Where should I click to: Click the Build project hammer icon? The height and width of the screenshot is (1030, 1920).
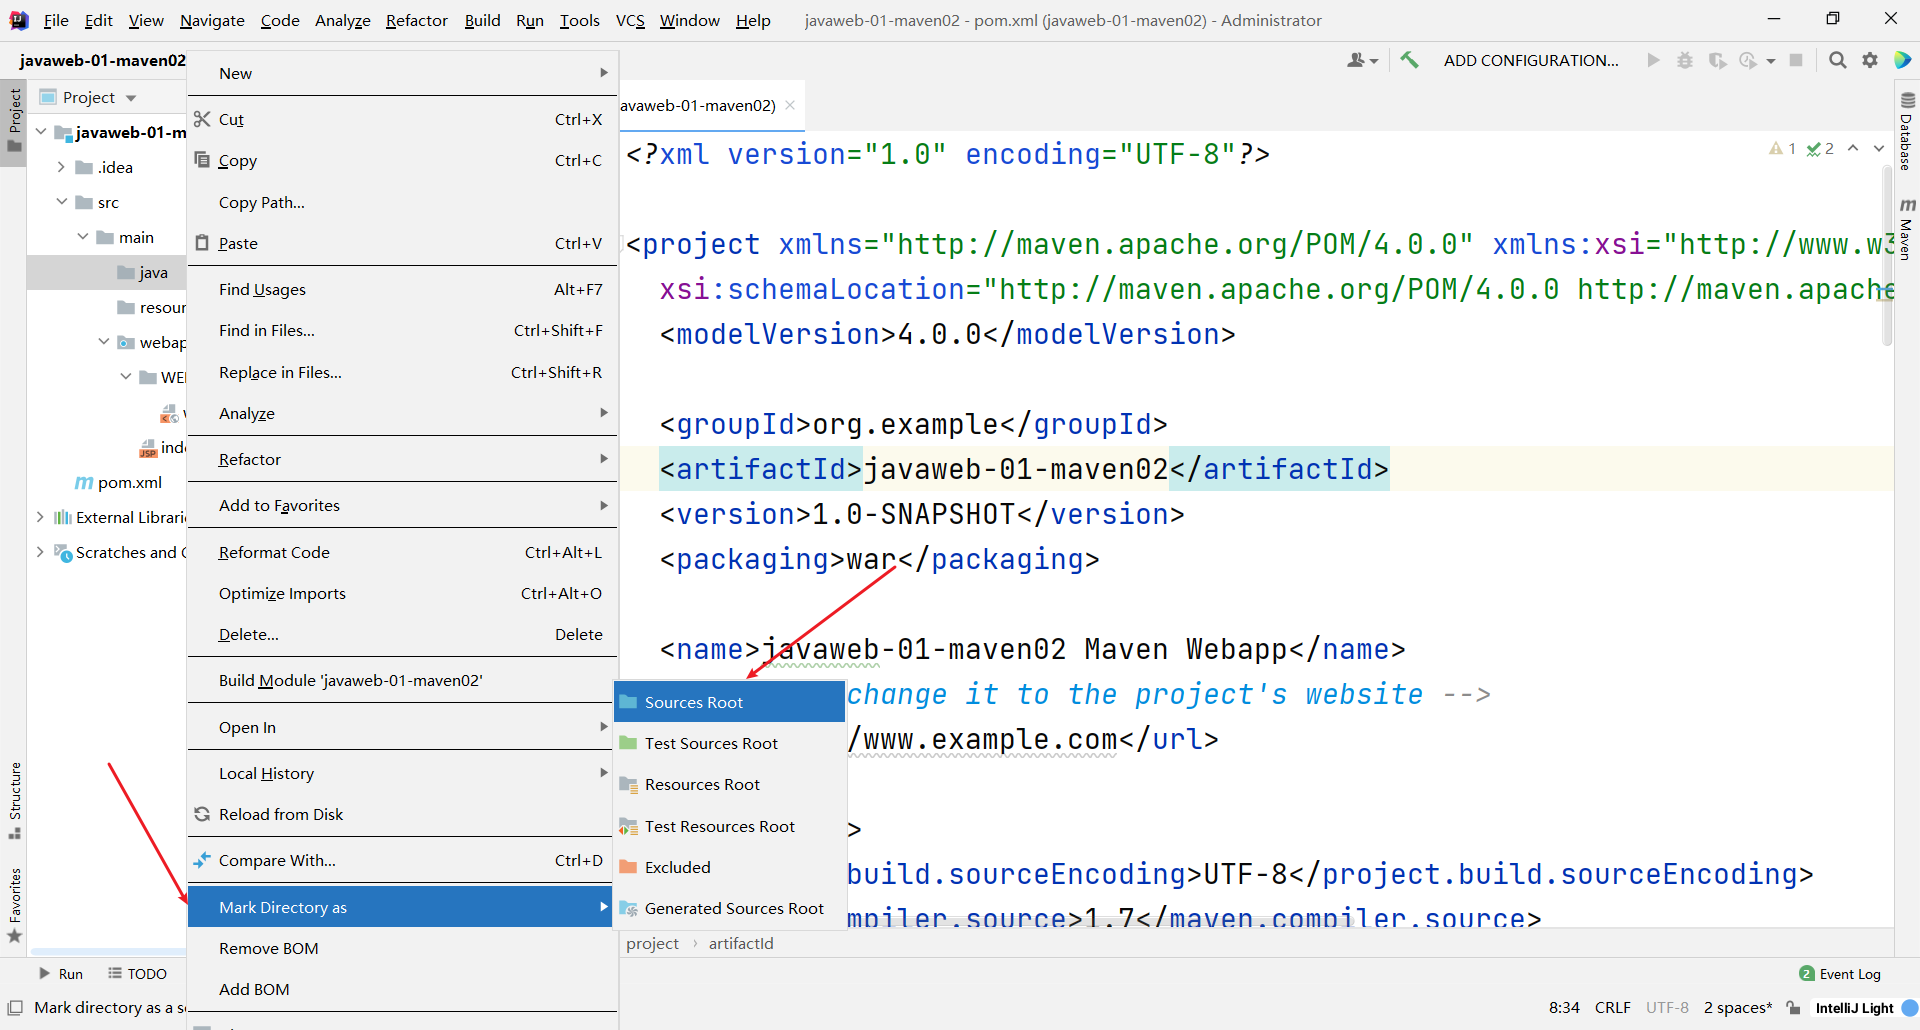[x=1409, y=60]
